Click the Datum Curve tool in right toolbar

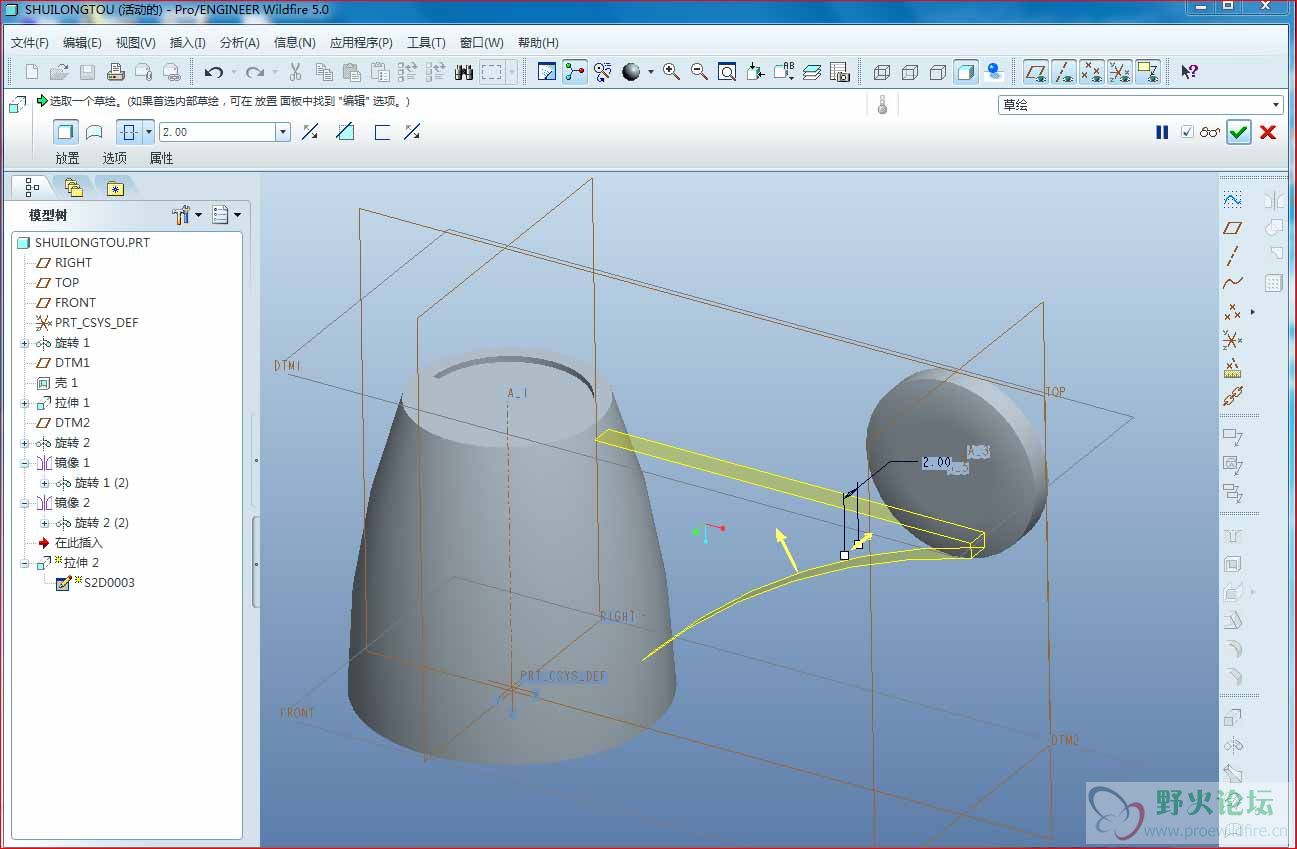coord(1233,284)
